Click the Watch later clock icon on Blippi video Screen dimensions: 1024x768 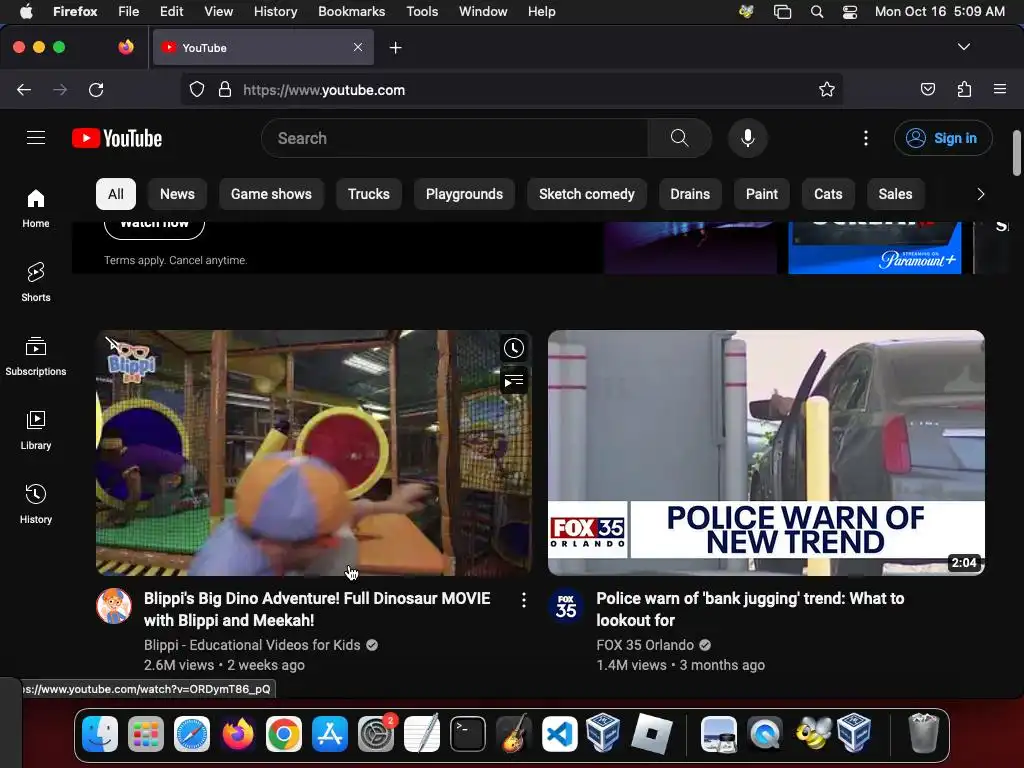pos(514,348)
